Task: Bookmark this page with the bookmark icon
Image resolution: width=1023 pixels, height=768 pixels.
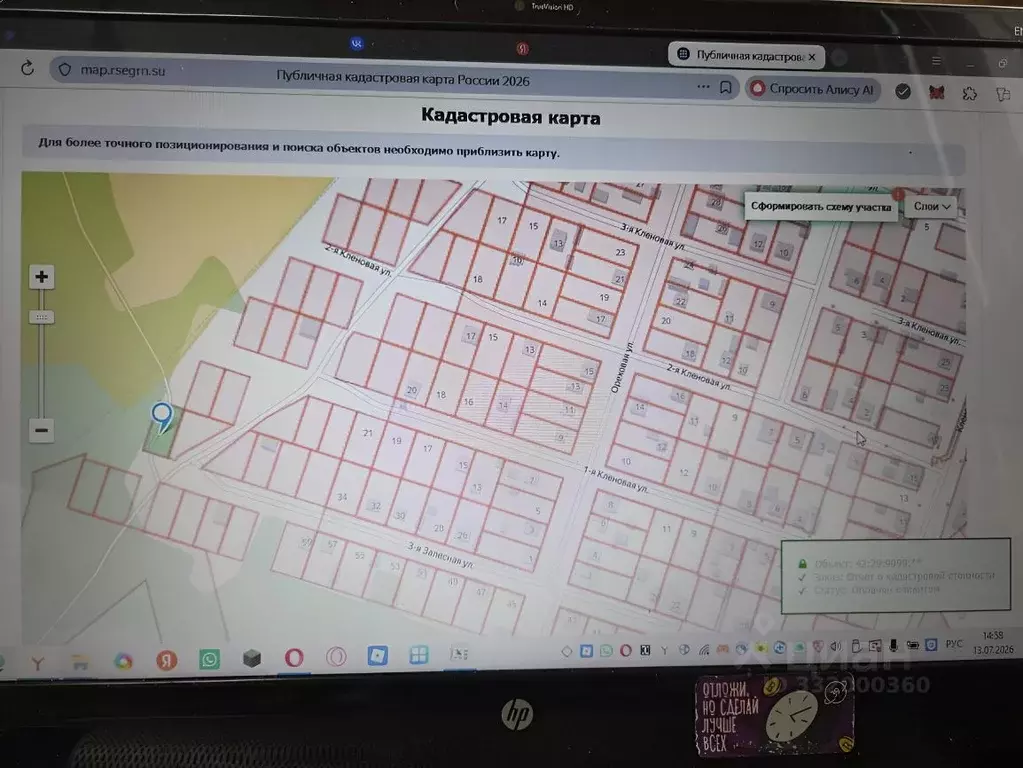Action: pos(725,87)
